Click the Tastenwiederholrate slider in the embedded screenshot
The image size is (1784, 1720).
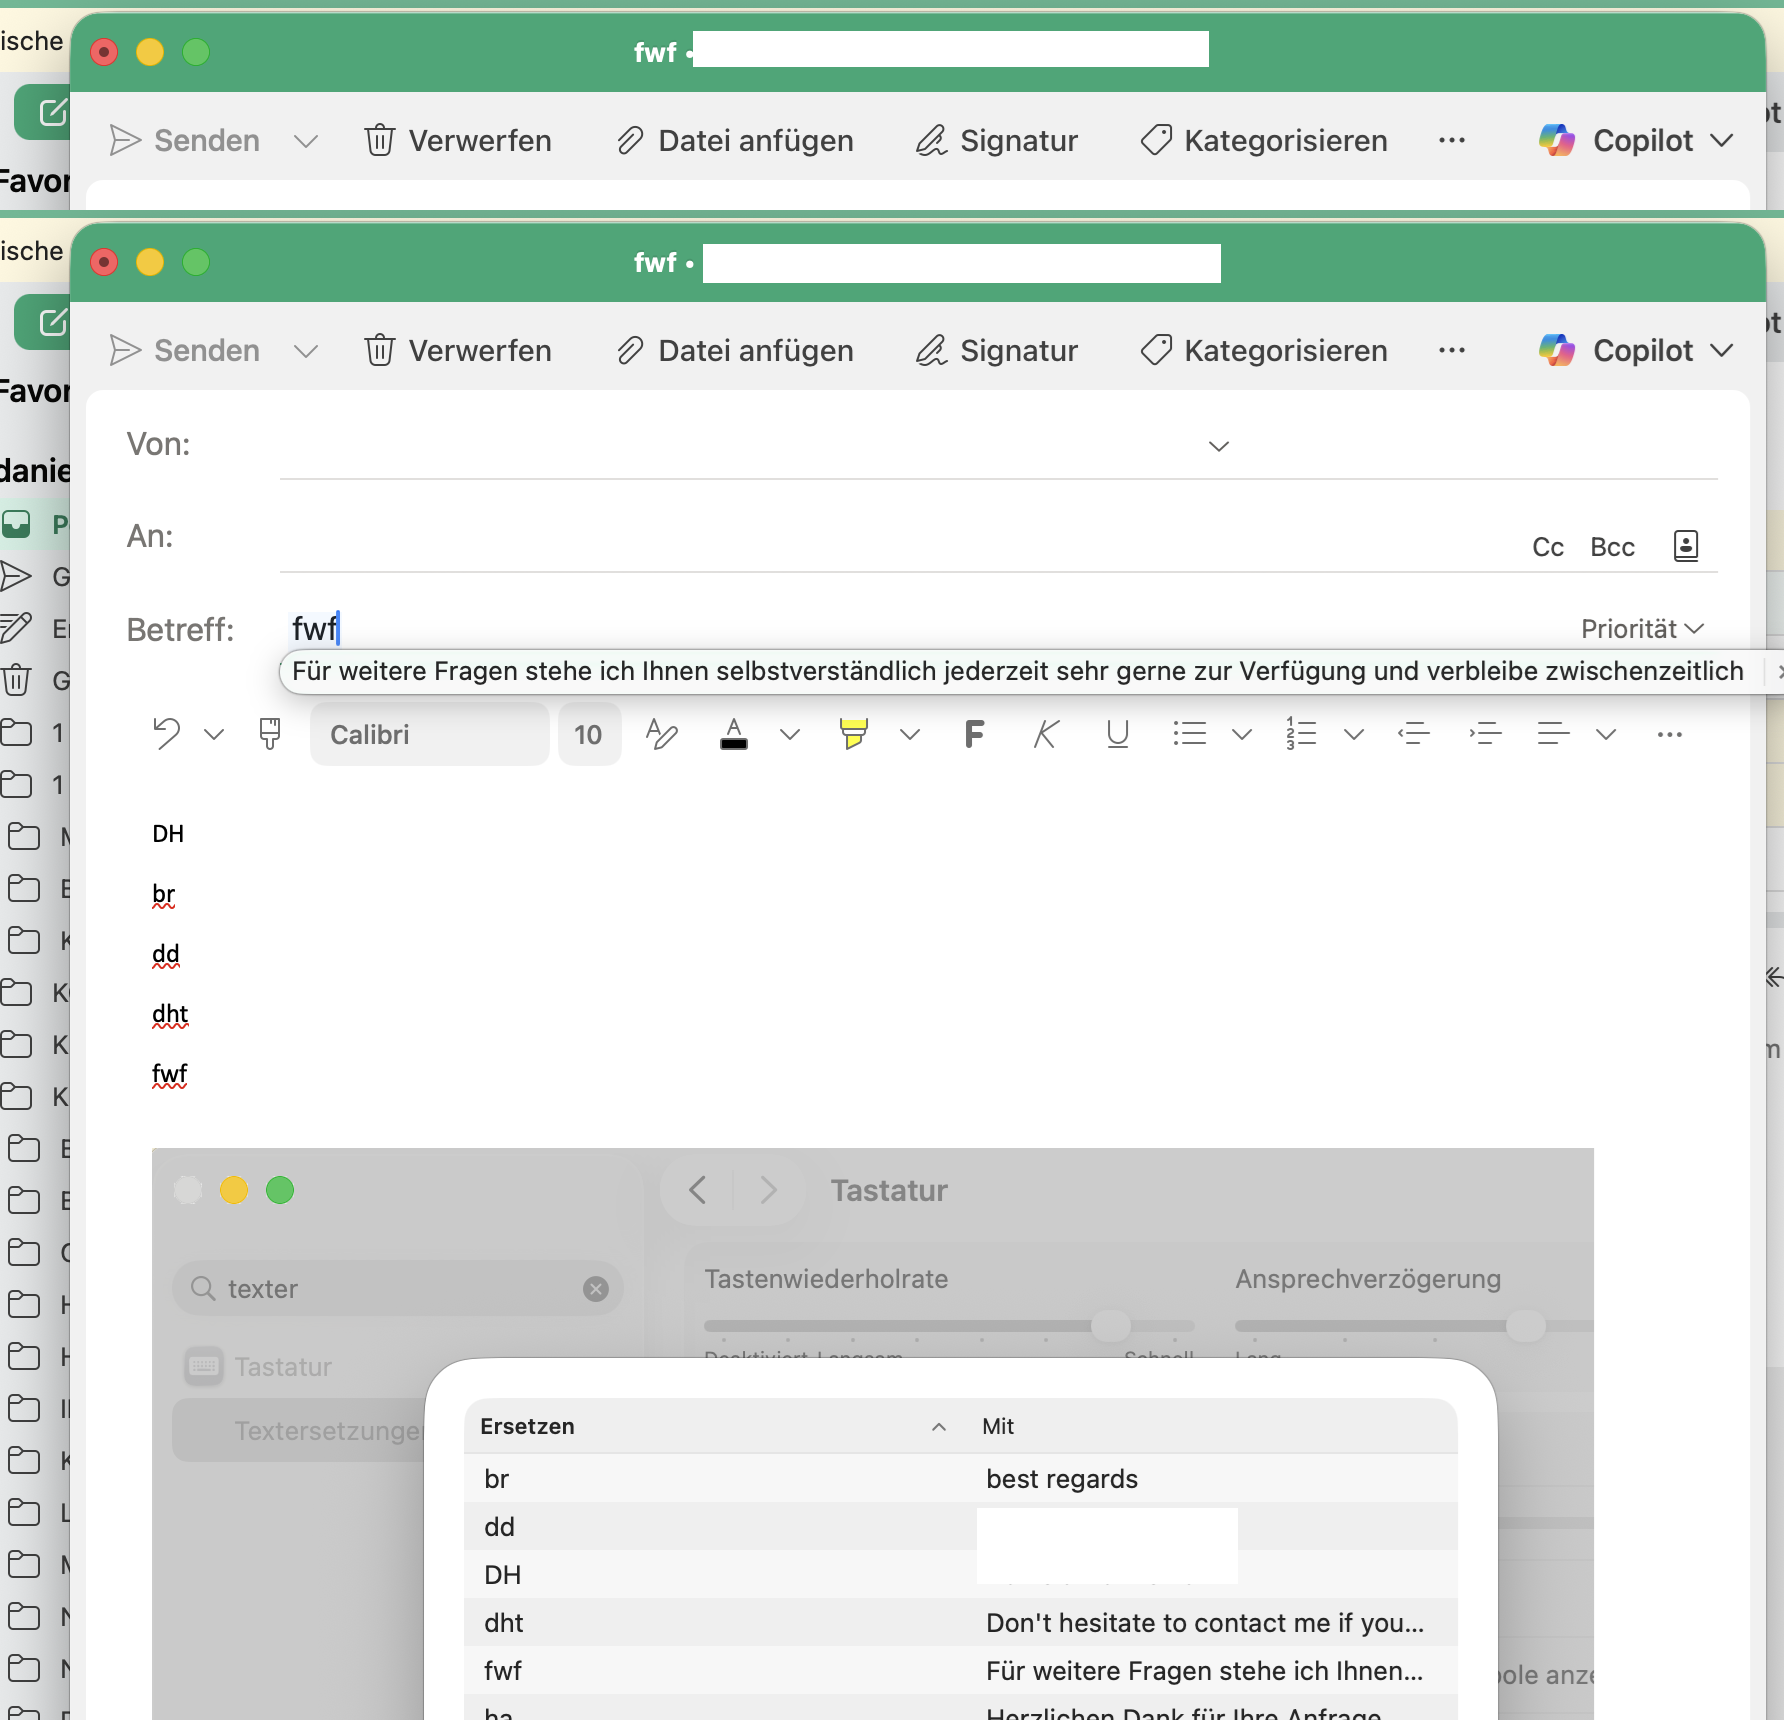pyautogui.click(x=949, y=1326)
